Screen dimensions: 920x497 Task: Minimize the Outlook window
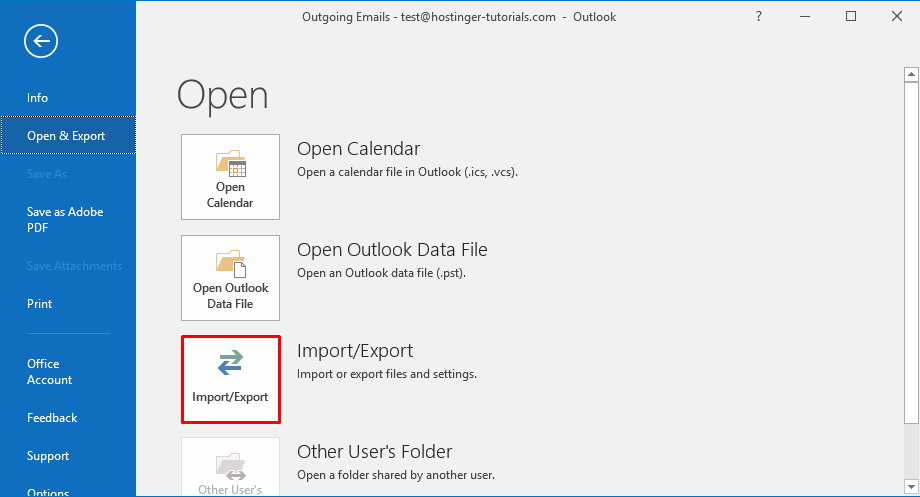coord(805,16)
